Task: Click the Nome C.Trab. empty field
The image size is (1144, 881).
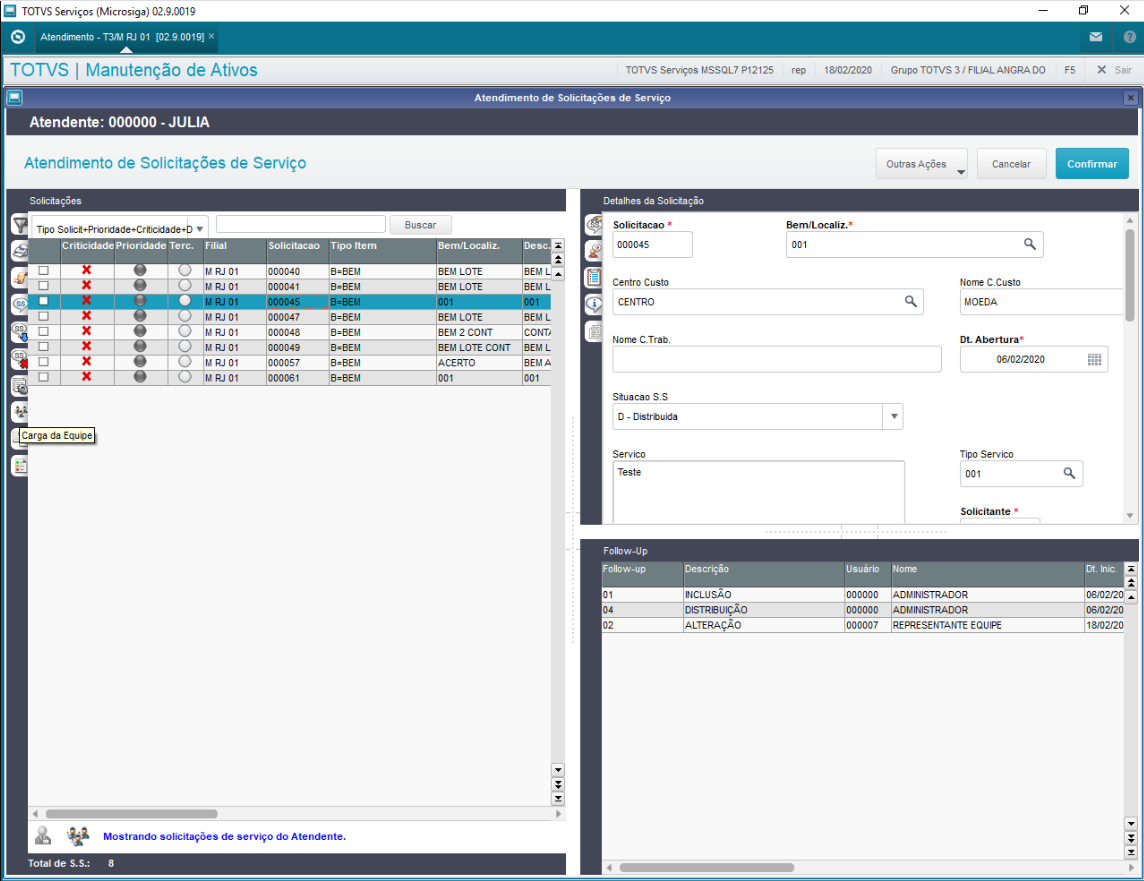Action: pos(776,359)
